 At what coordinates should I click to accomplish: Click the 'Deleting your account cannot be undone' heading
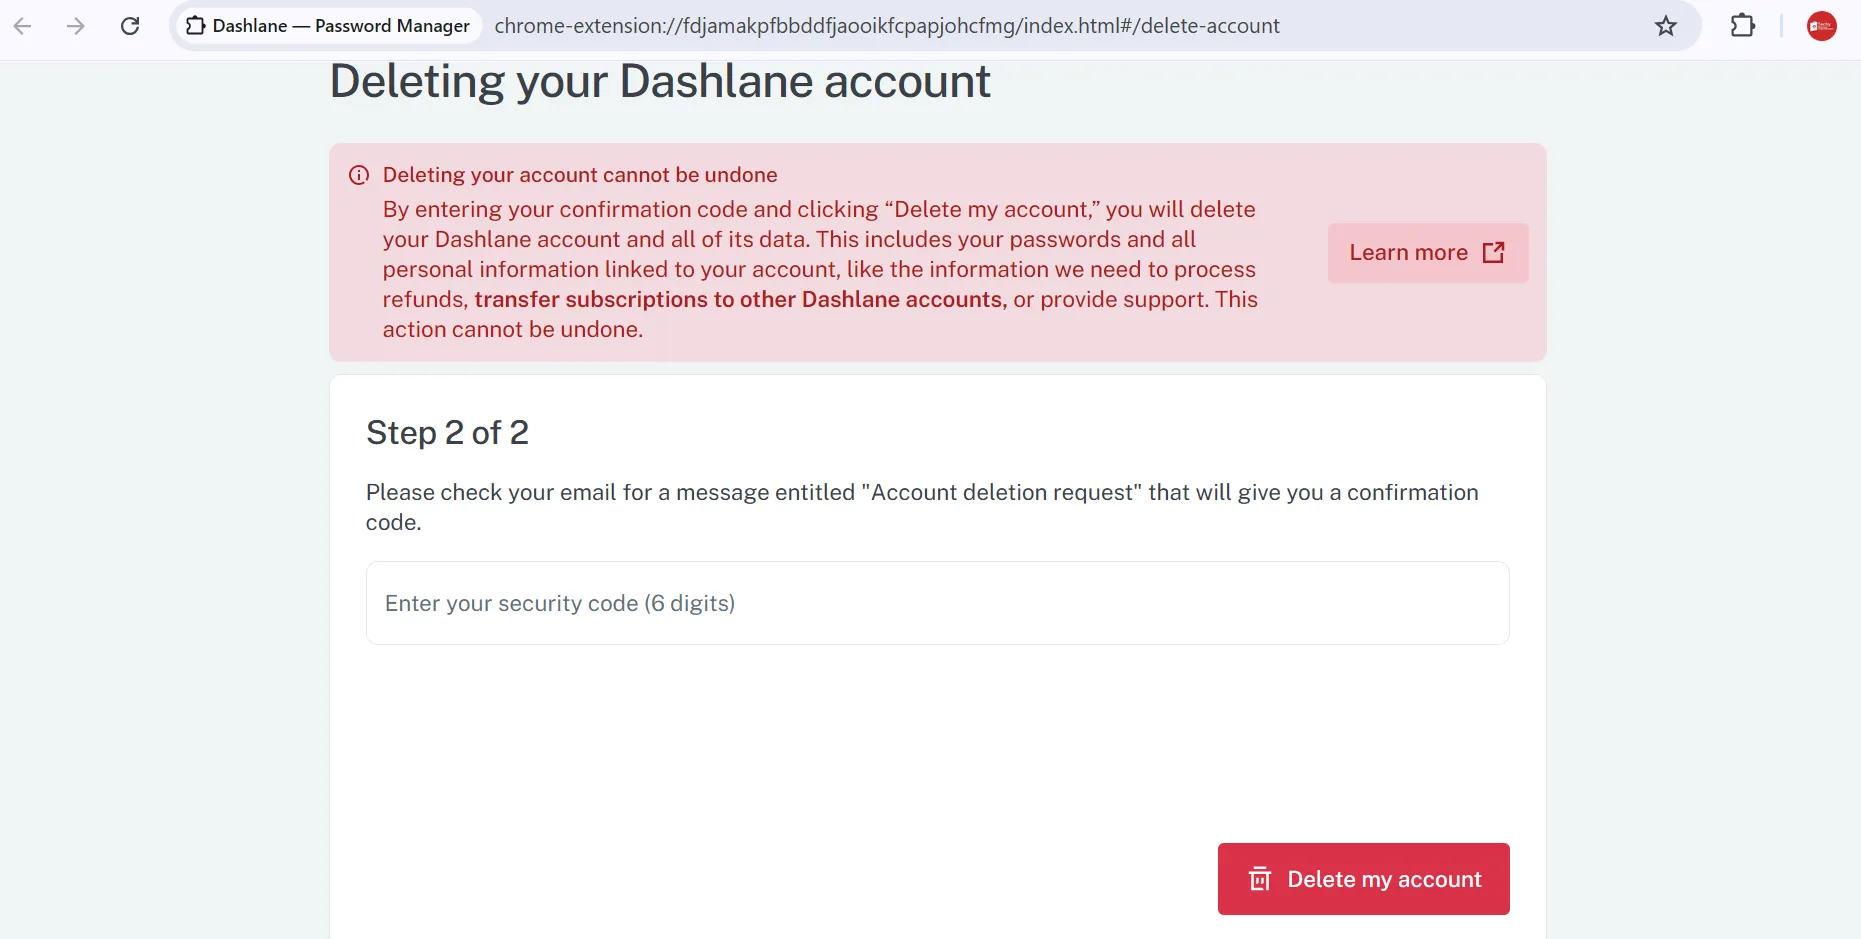coord(579,175)
